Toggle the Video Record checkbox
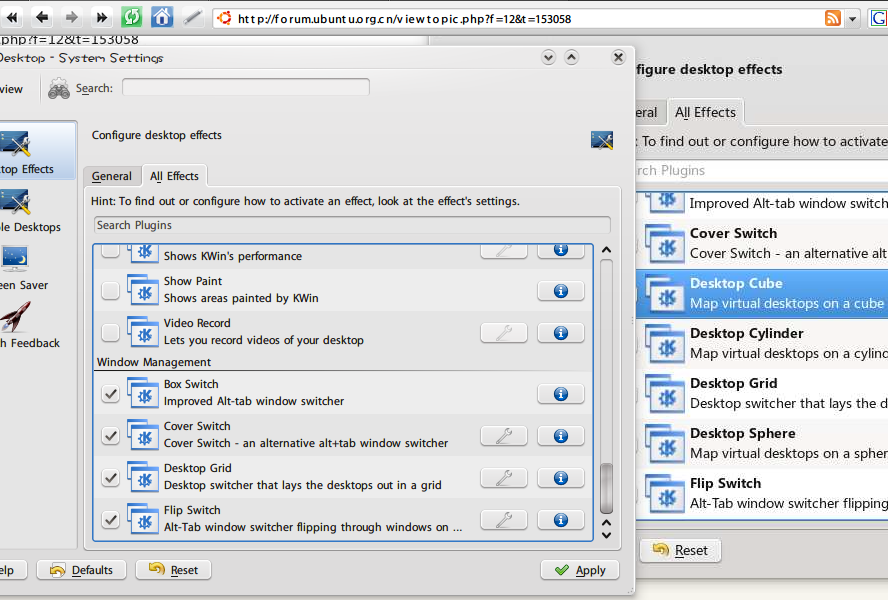This screenshot has width=888, height=600. point(110,333)
